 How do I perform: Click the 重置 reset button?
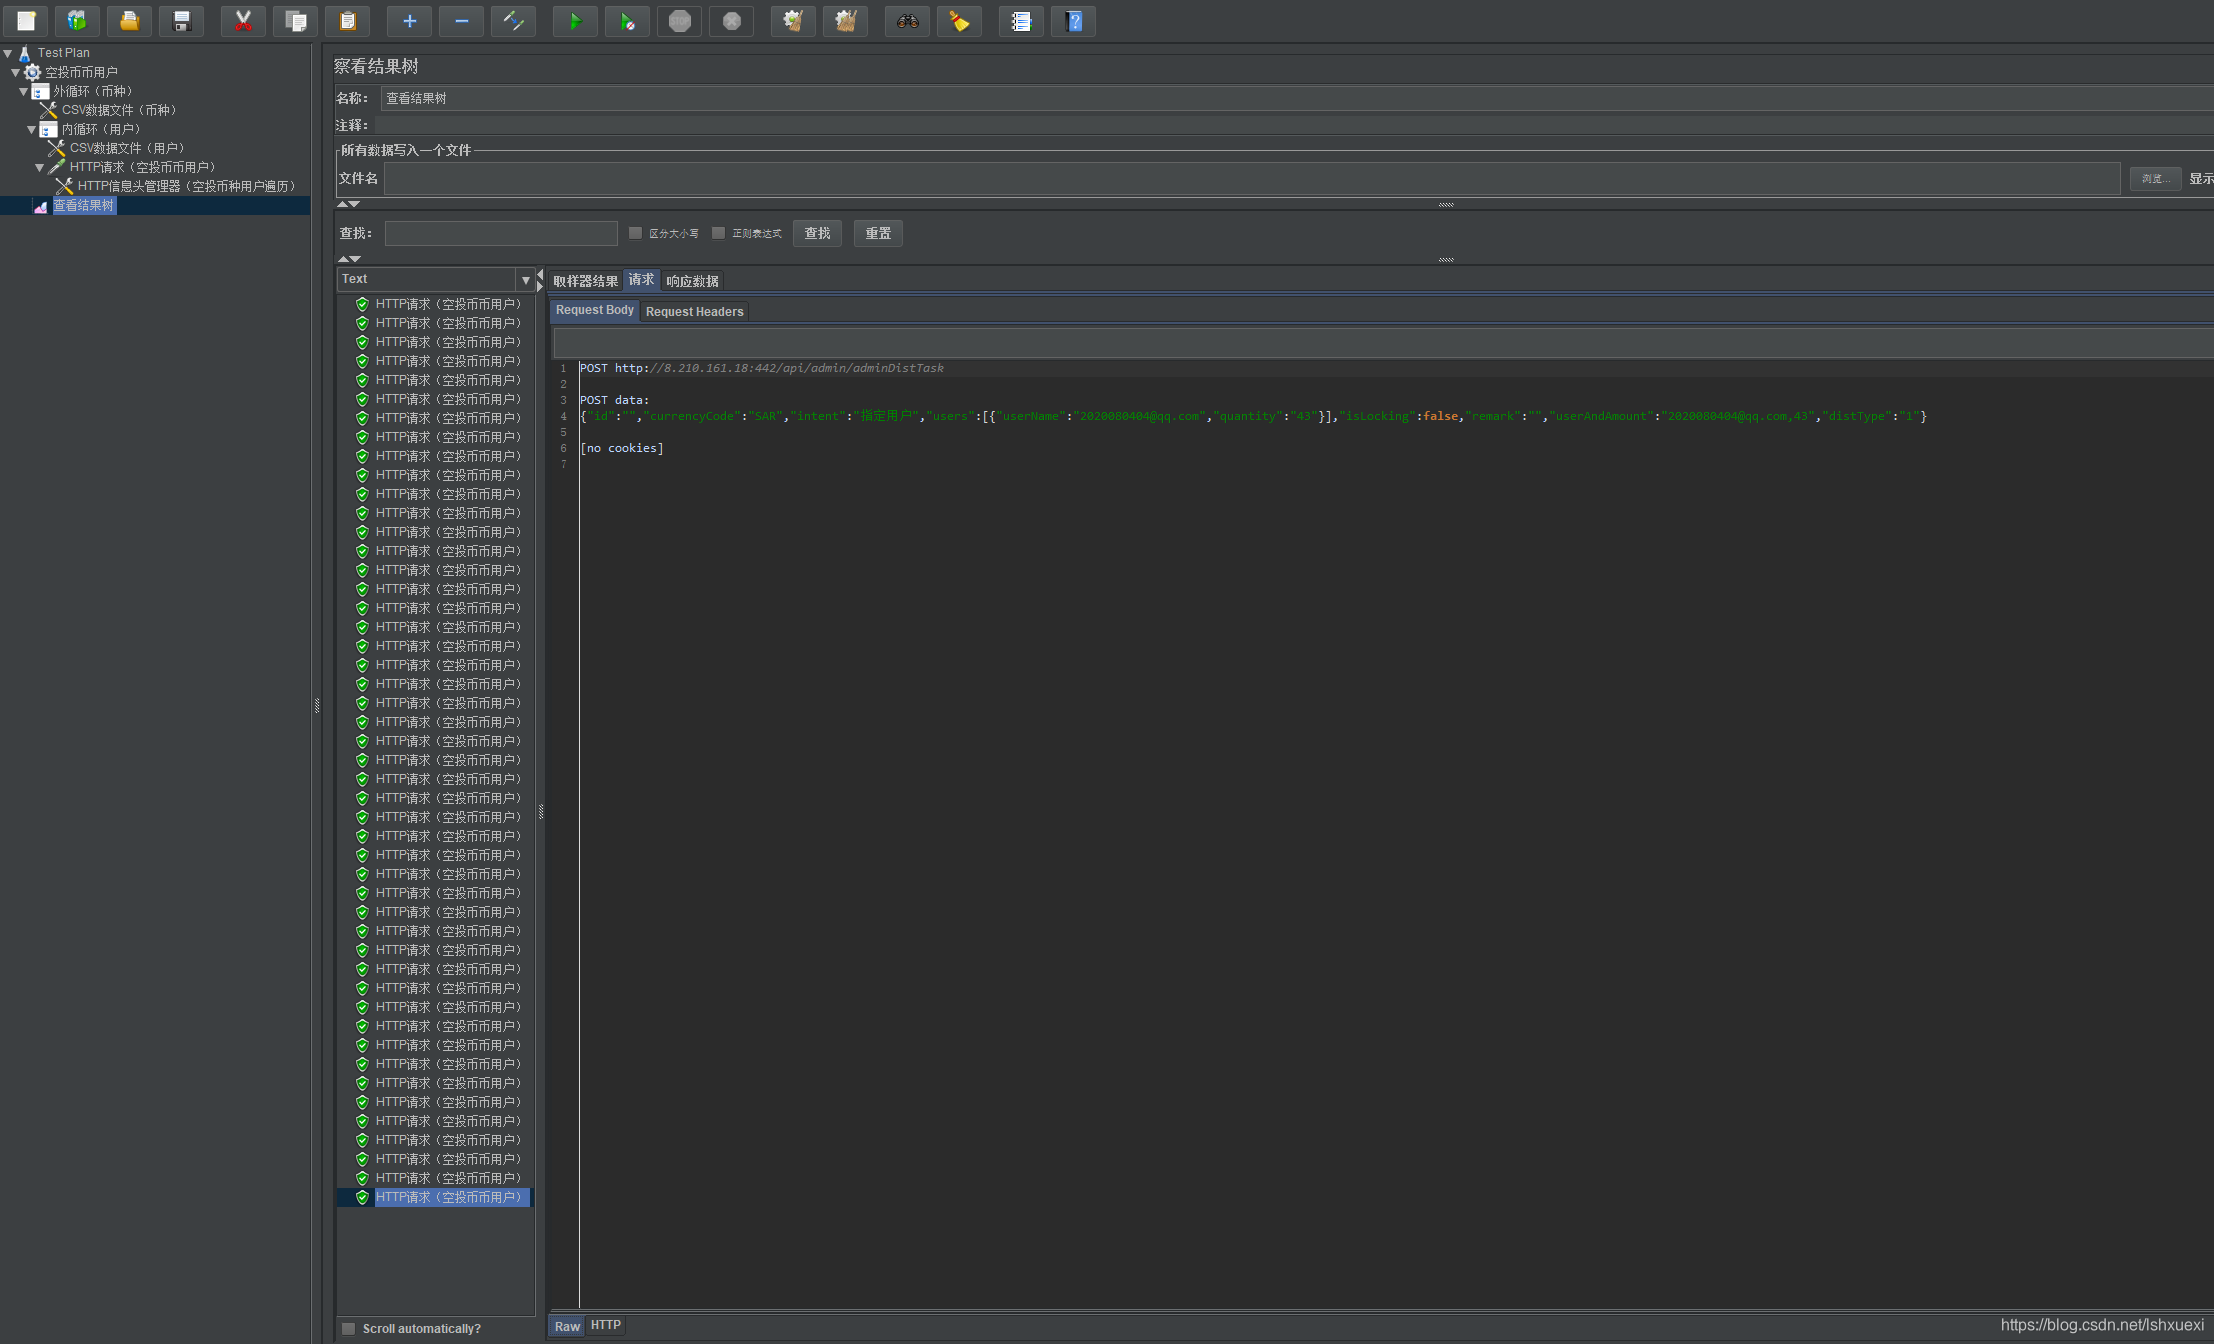click(878, 233)
